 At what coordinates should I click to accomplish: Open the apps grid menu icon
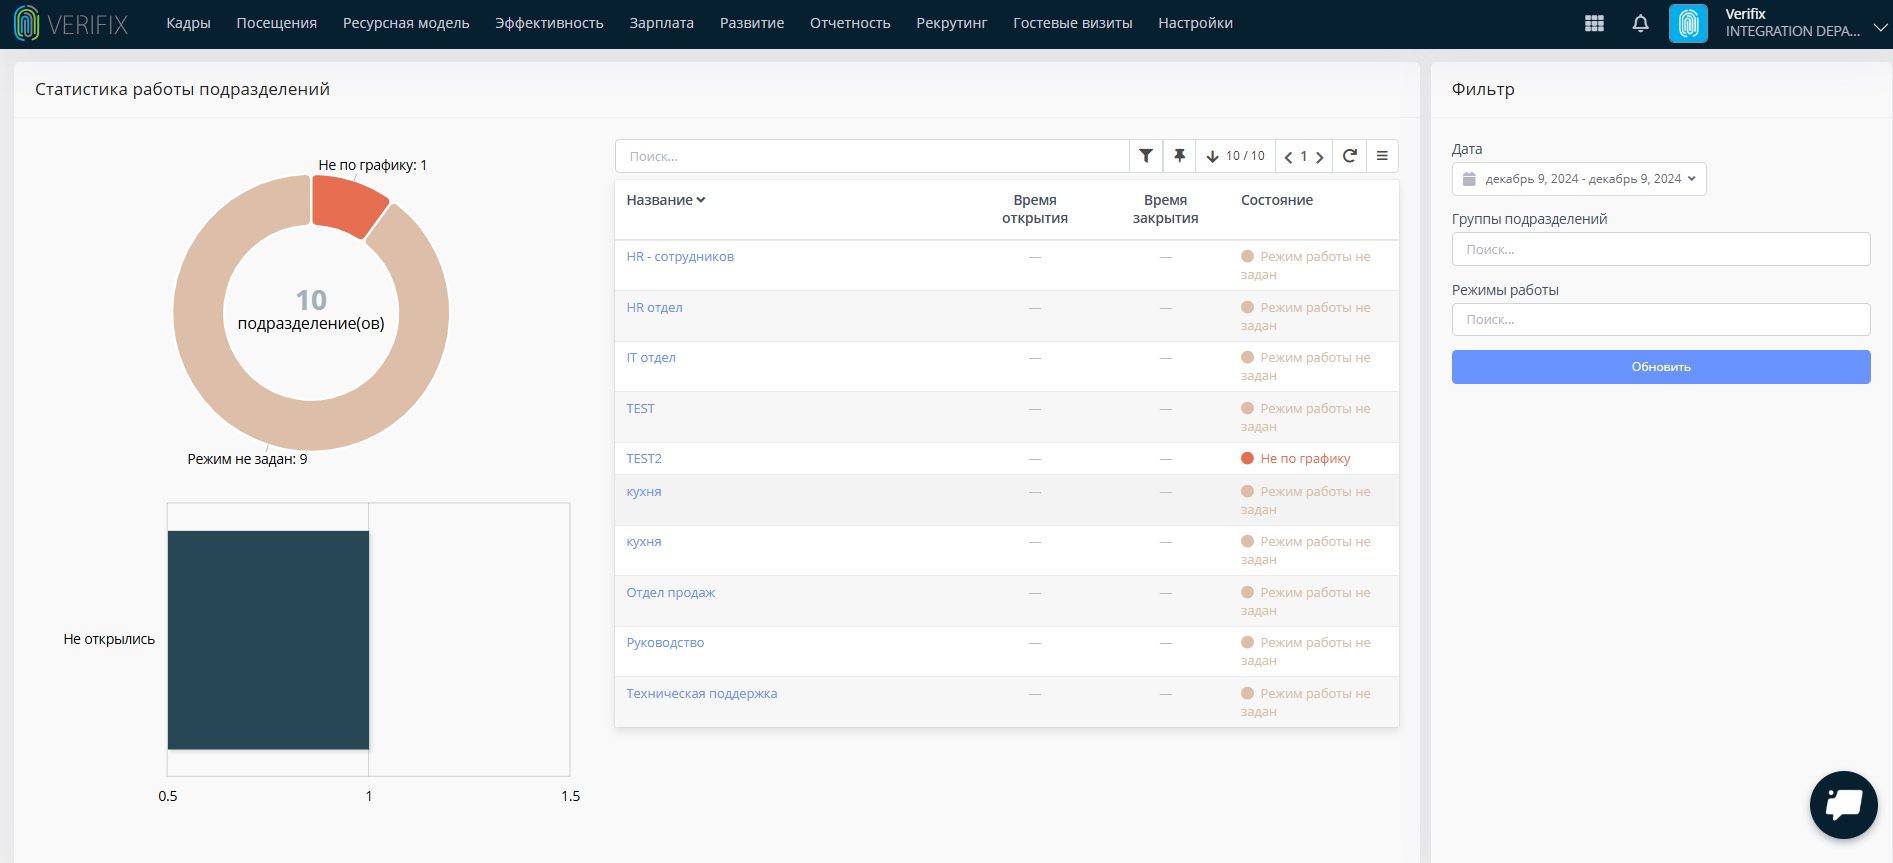tap(1594, 23)
